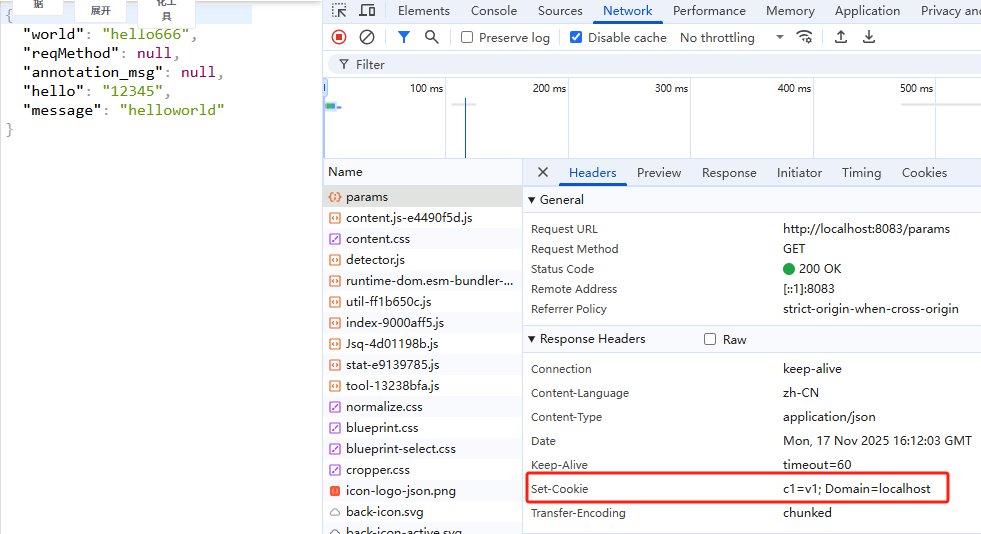Toggle Preserve log checkbox
Viewport: 981px width, 534px height.
pos(467,38)
